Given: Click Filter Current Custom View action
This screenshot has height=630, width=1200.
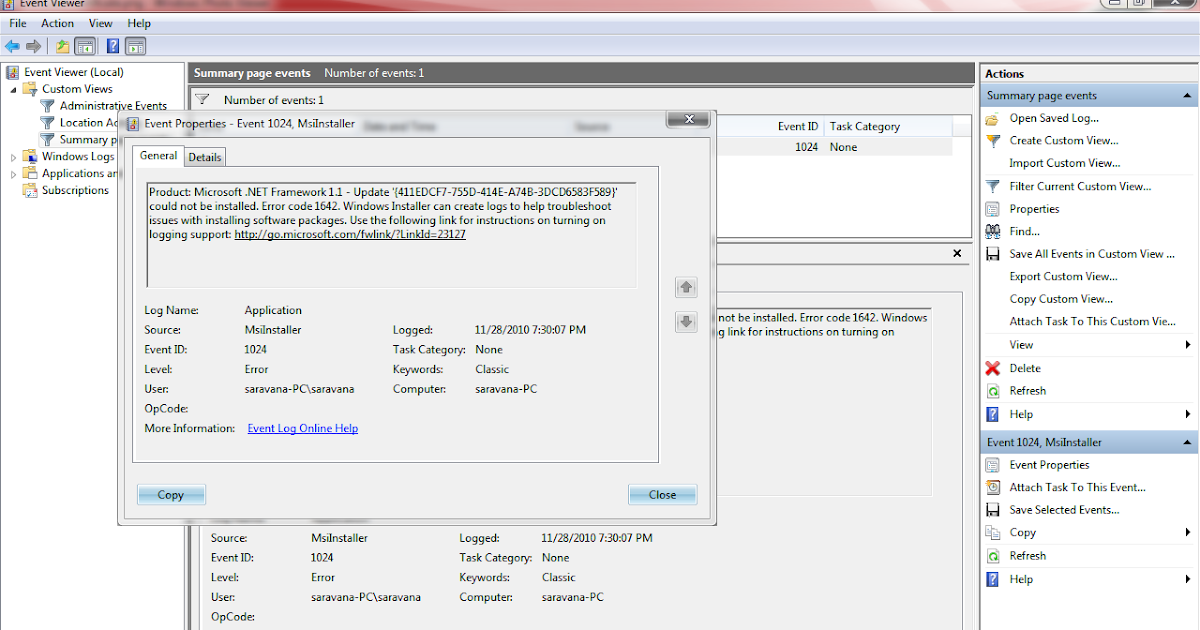Looking at the screenshot, I should coord(1080,186).
